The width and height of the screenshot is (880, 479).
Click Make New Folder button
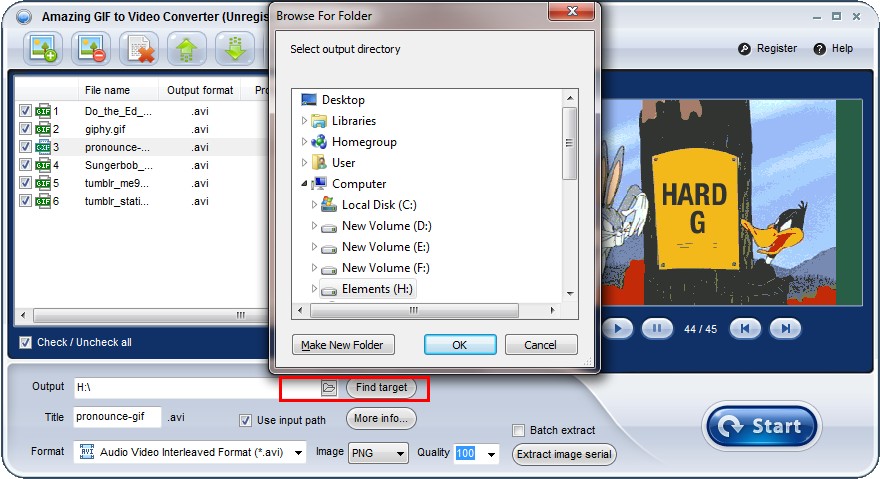pos(342,345)
